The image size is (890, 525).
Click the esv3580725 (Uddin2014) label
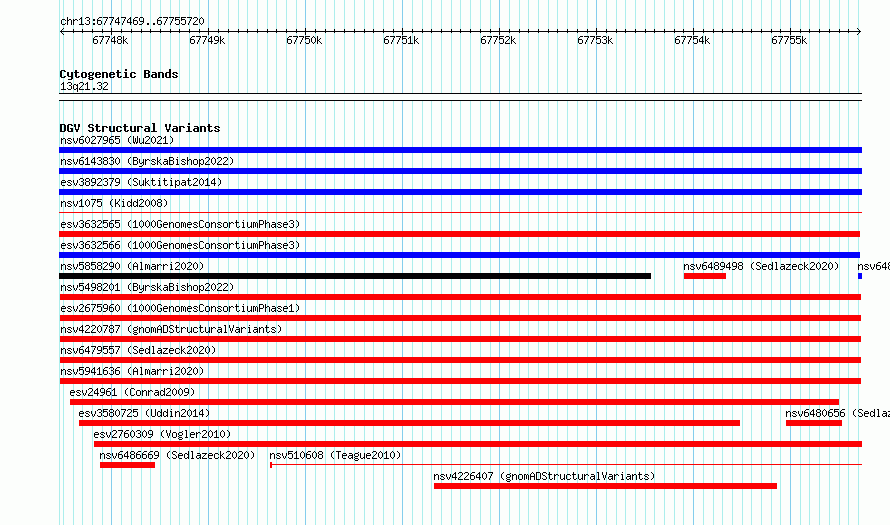144,413
